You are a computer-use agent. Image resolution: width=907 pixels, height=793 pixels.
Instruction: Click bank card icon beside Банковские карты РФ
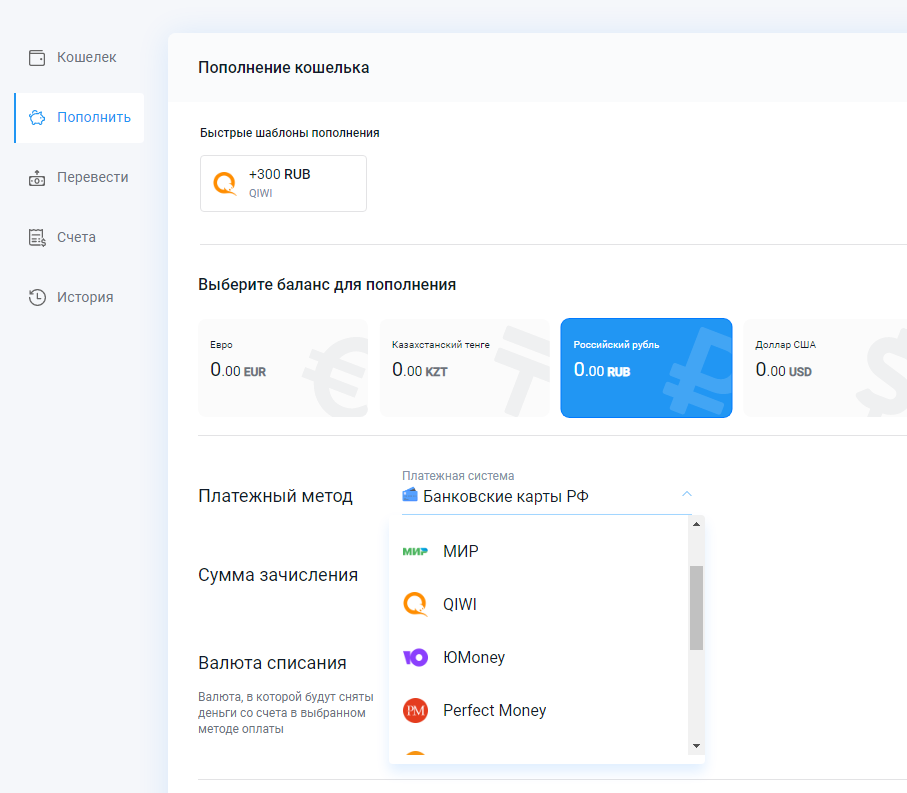(410, 495)
